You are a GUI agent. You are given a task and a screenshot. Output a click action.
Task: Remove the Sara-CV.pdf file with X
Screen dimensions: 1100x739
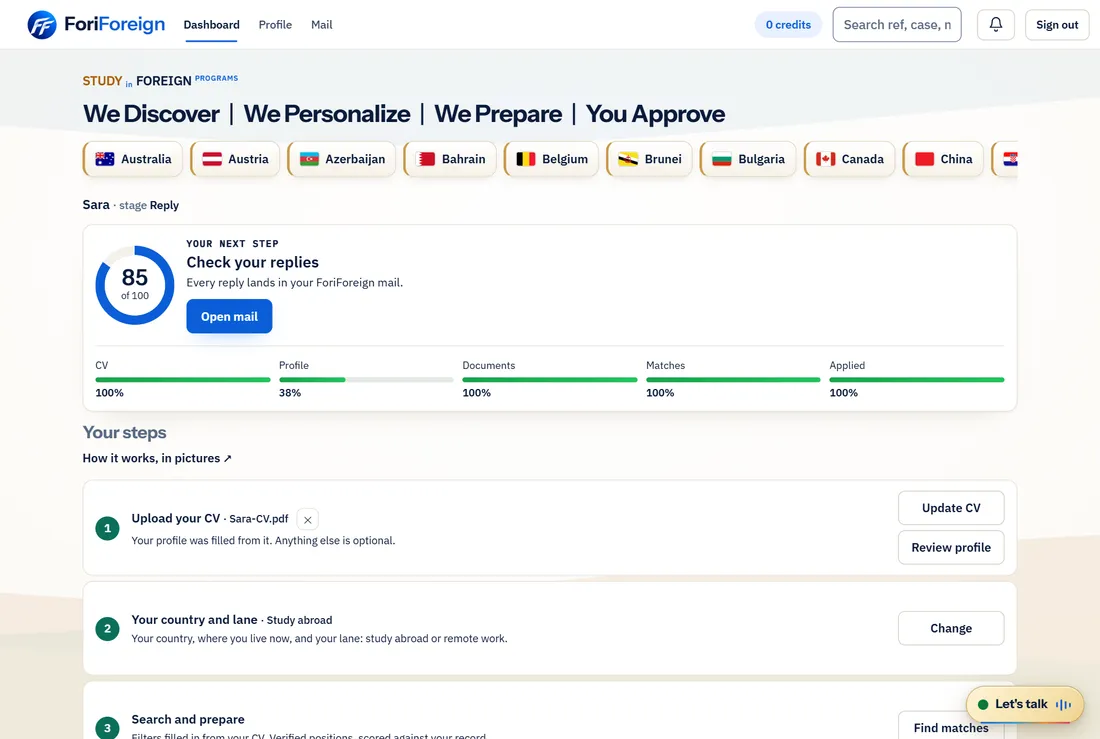307,520
